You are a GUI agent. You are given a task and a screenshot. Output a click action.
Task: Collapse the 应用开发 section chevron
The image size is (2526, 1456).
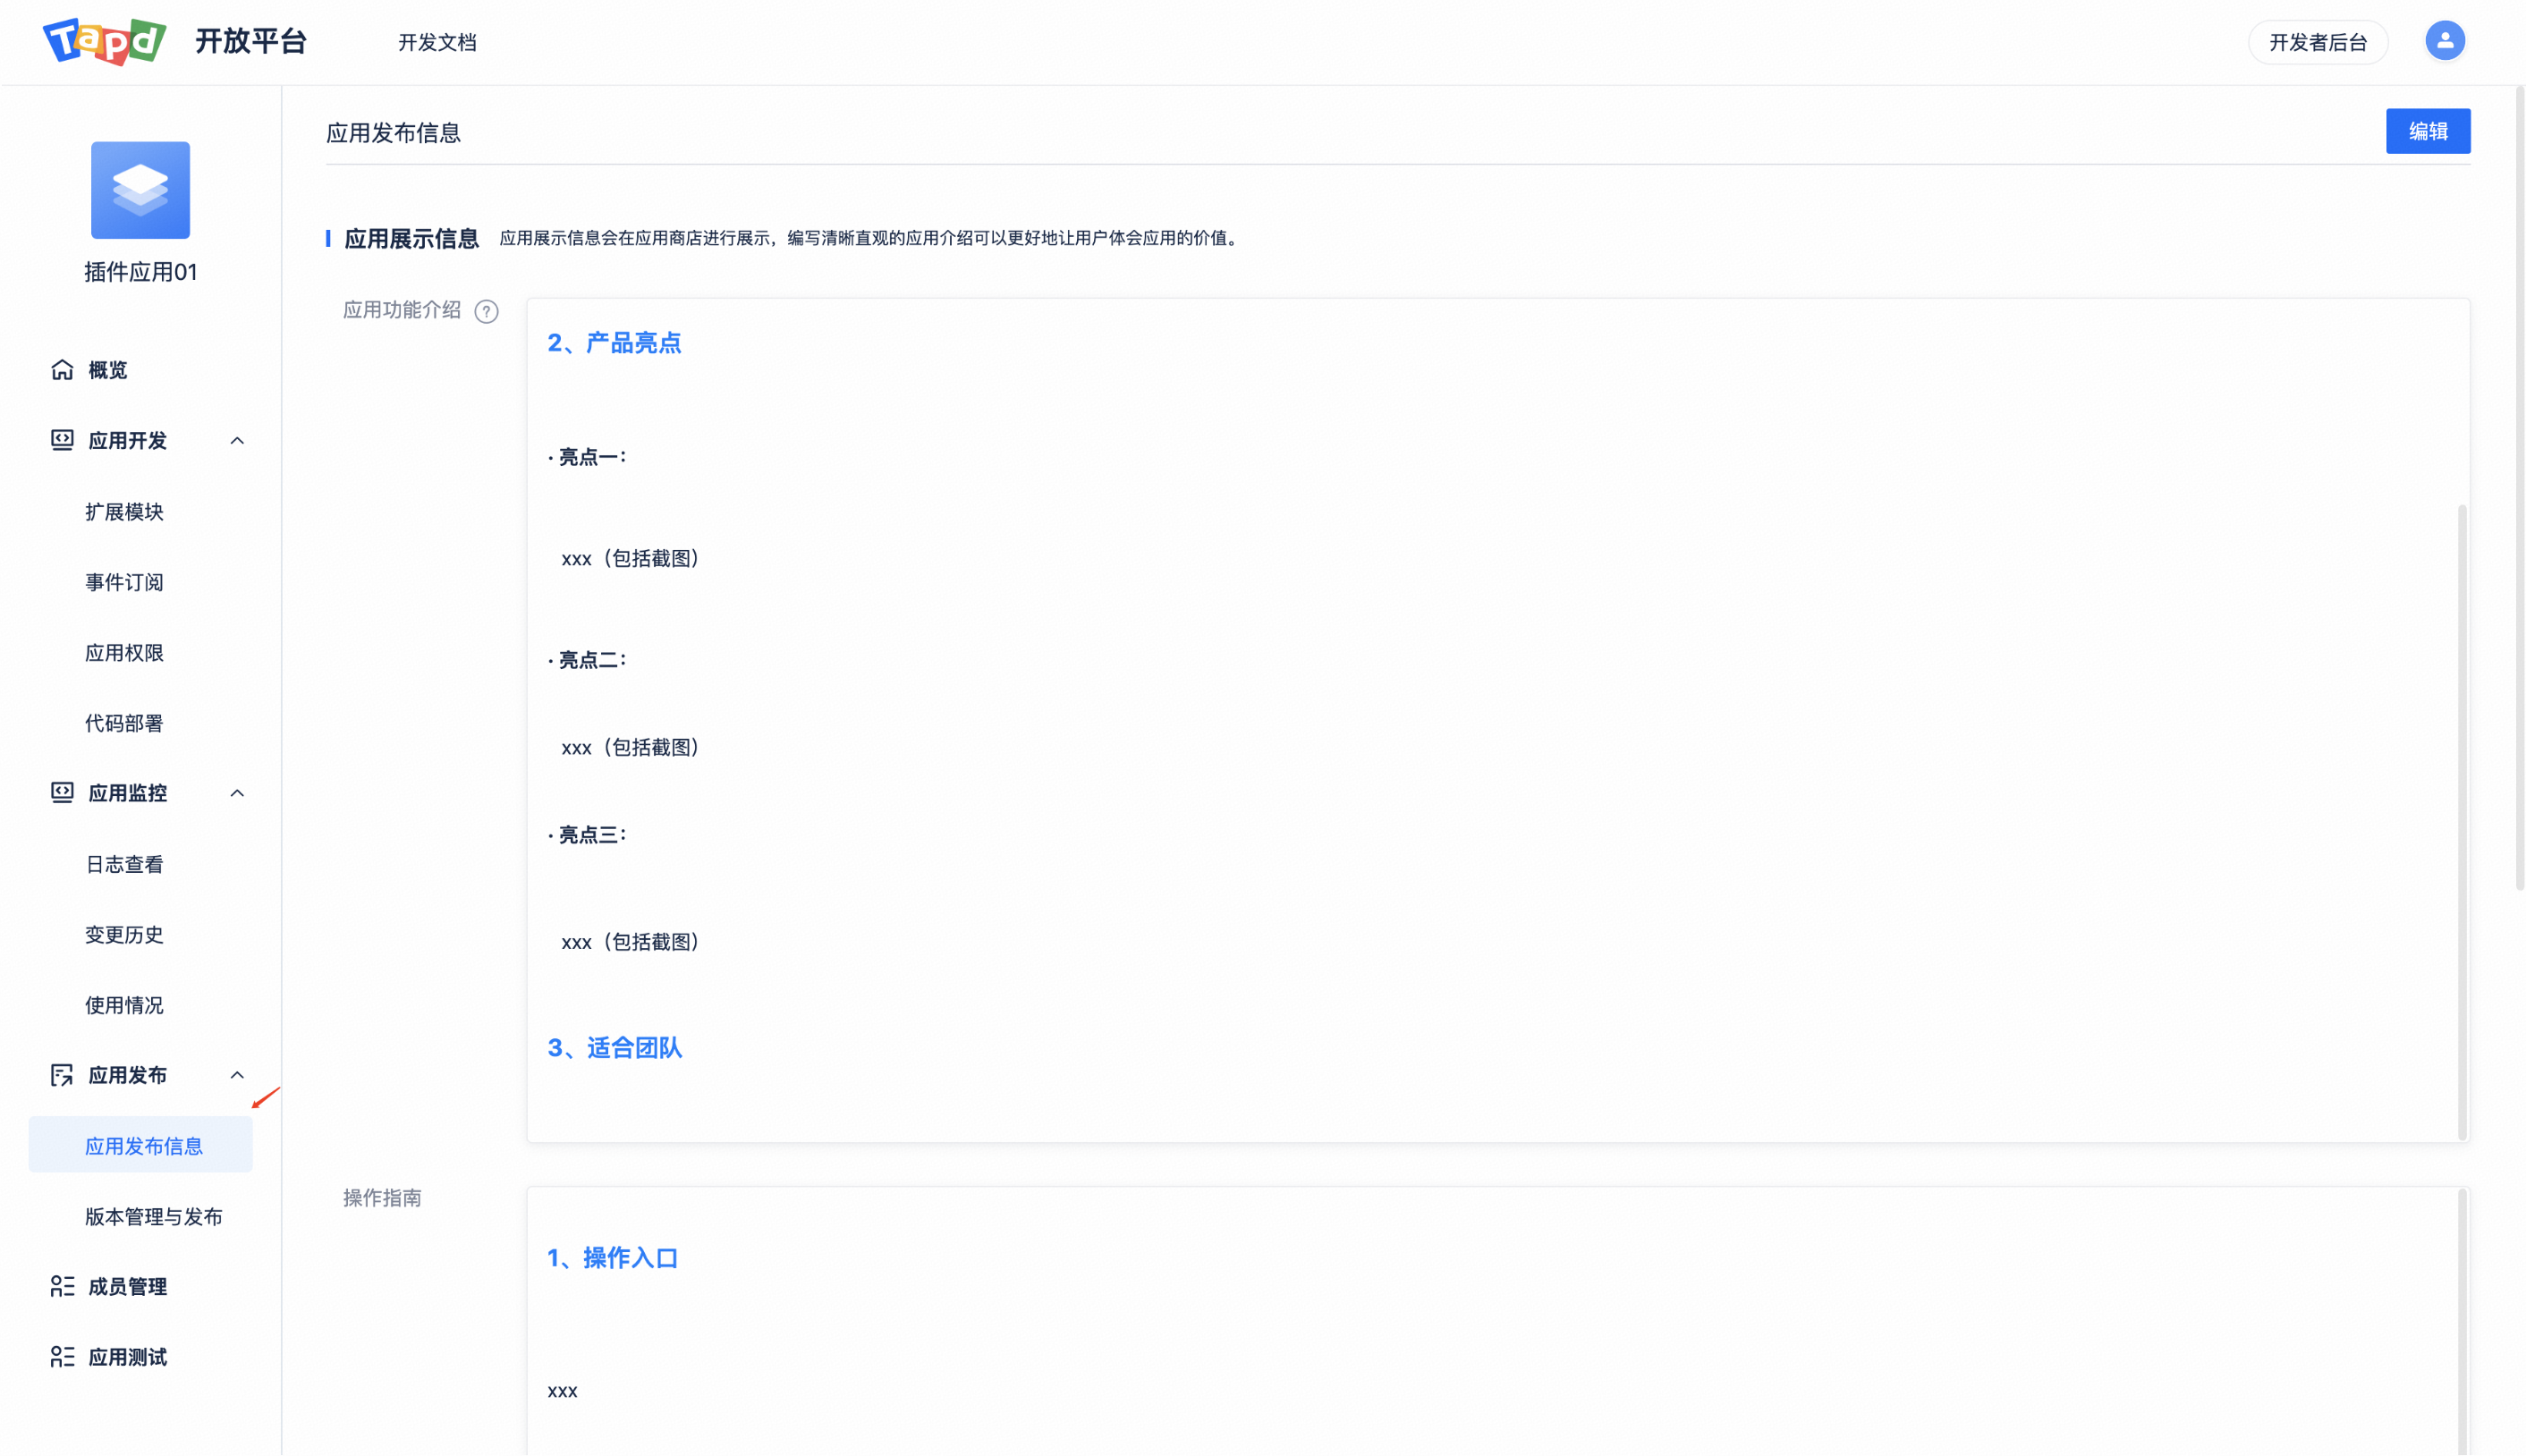click(237, 441)
